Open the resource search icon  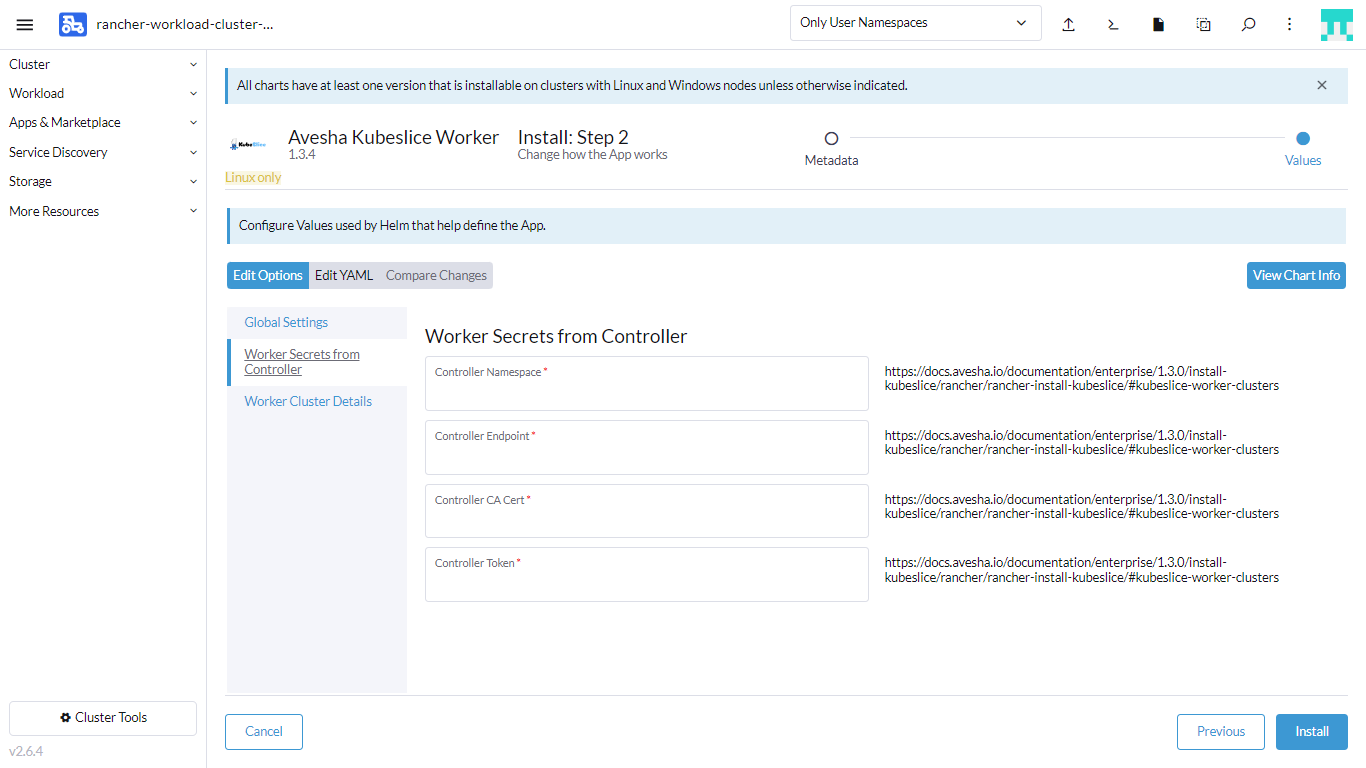[1248, 24]
